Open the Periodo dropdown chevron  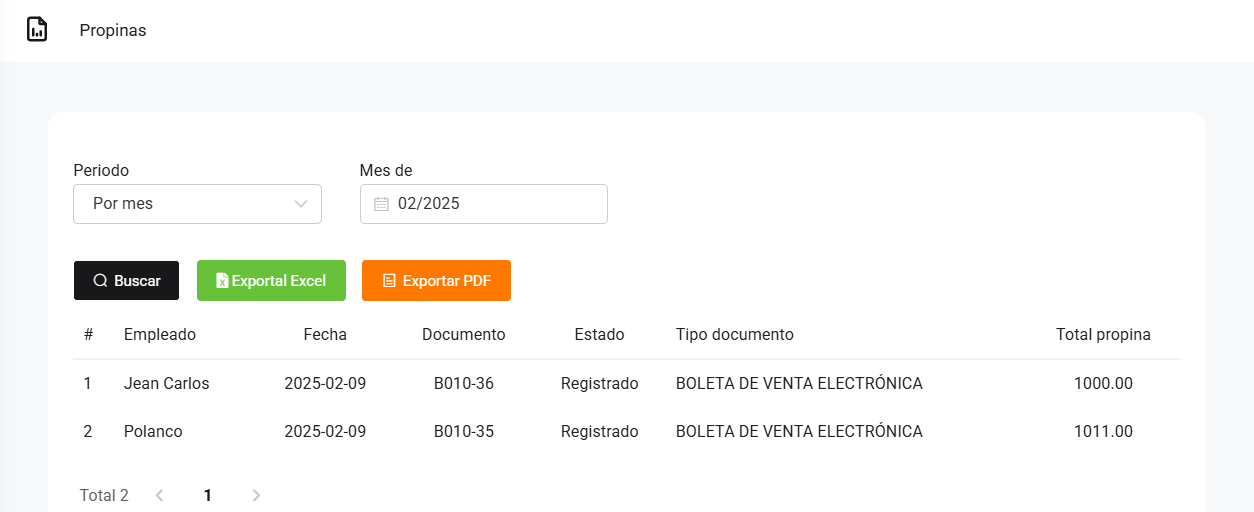tap(301, 204)
